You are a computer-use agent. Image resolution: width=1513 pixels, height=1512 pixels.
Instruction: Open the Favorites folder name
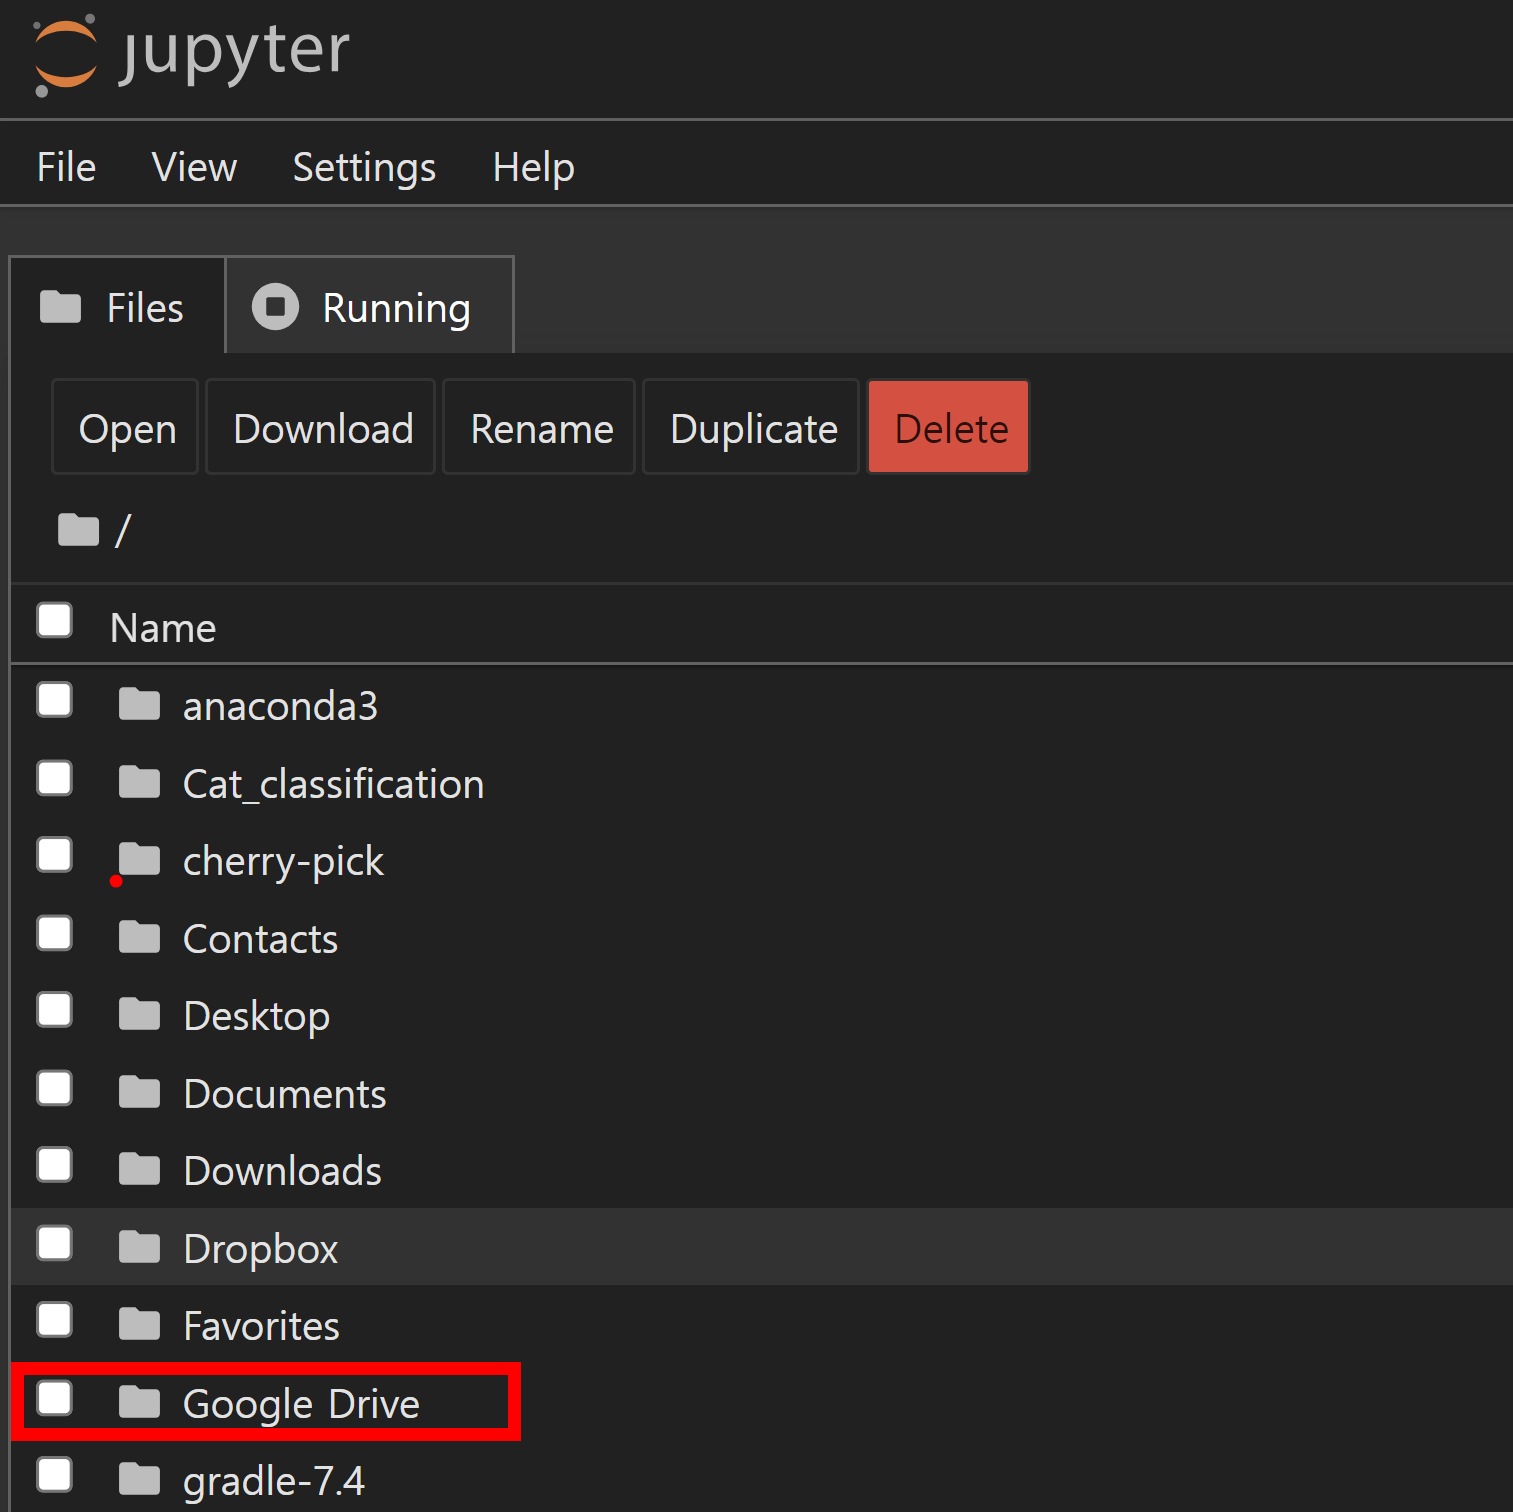(x=262, y=1326)
